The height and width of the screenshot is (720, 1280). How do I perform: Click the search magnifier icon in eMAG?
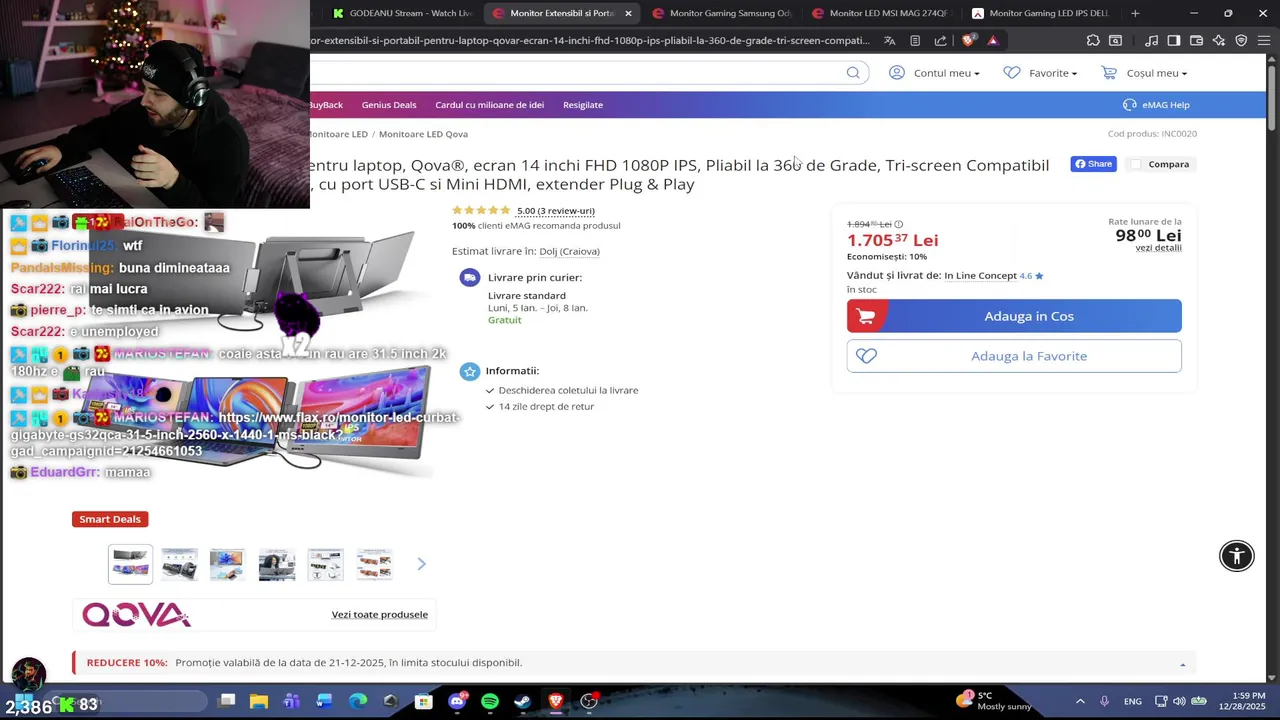click(853, 72)
